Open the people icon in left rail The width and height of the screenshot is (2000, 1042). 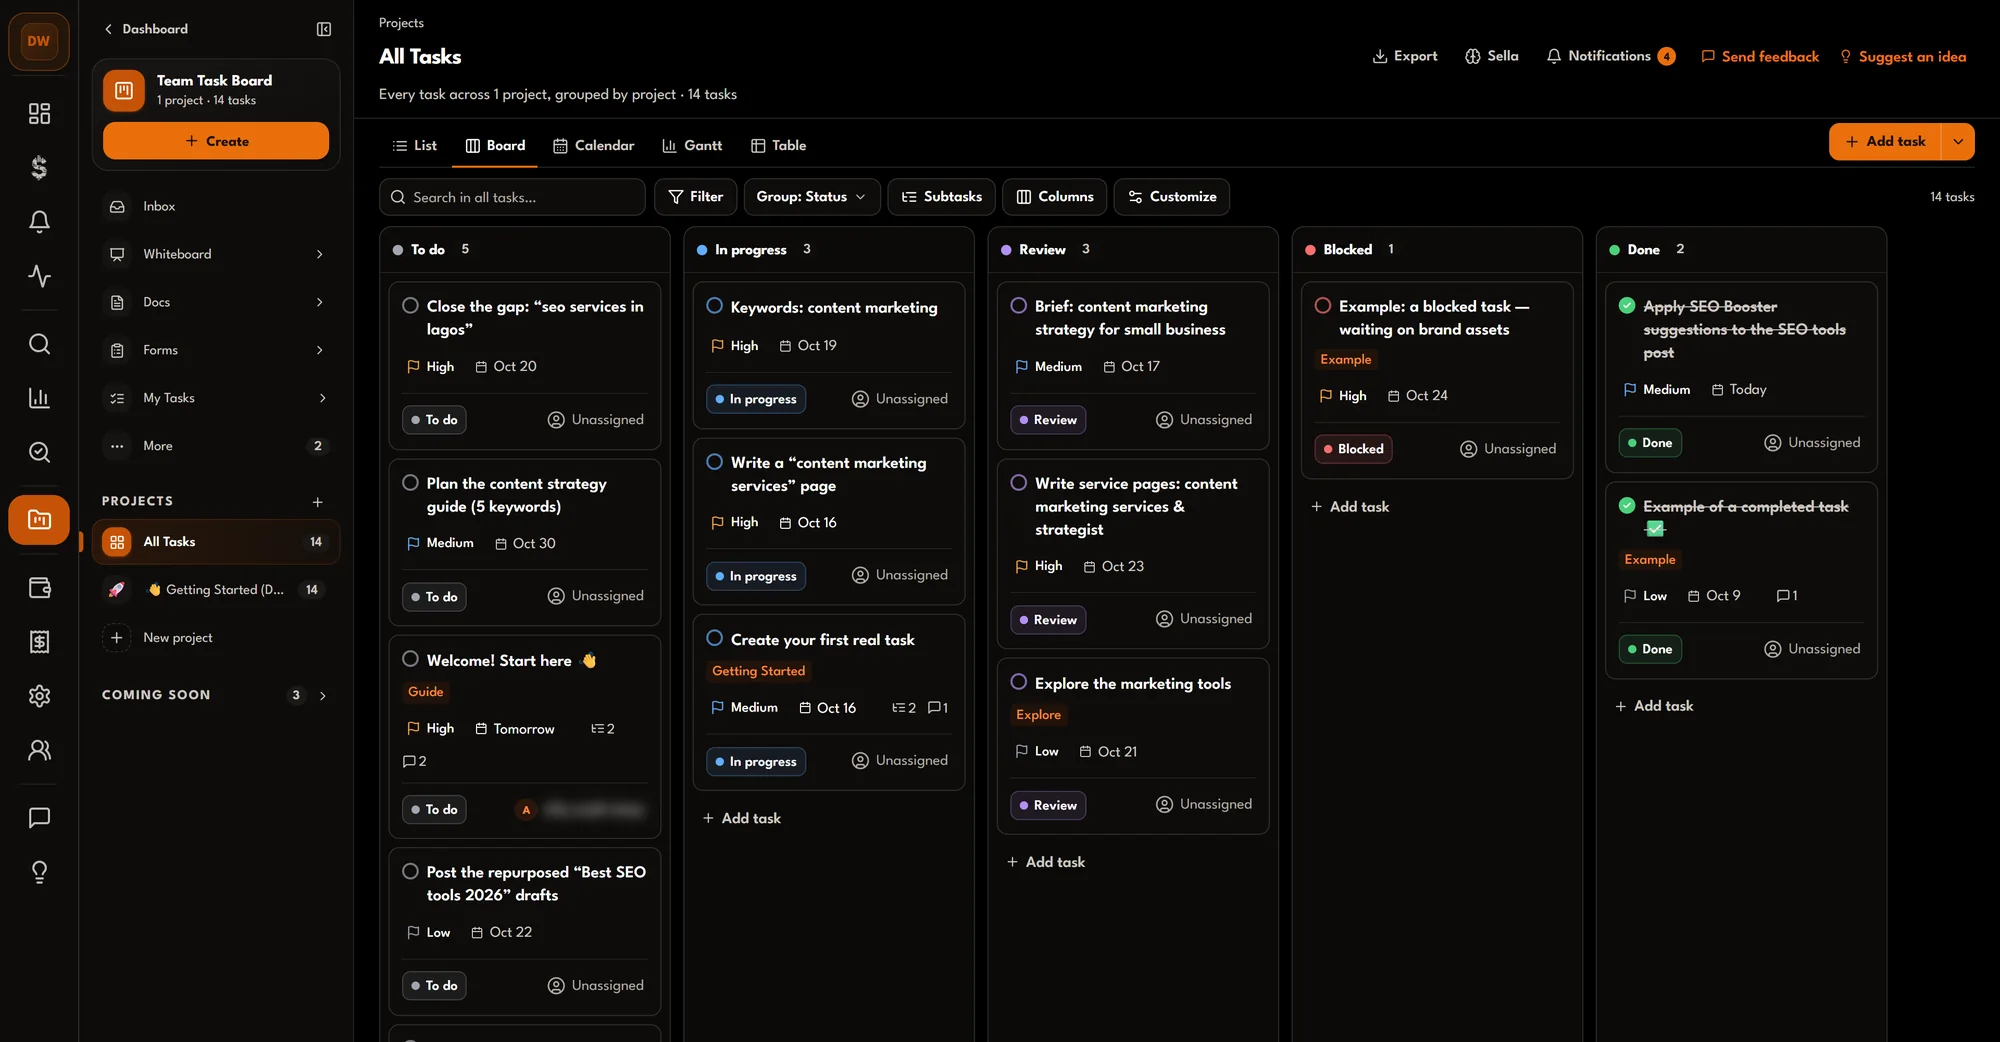point(39,749)
